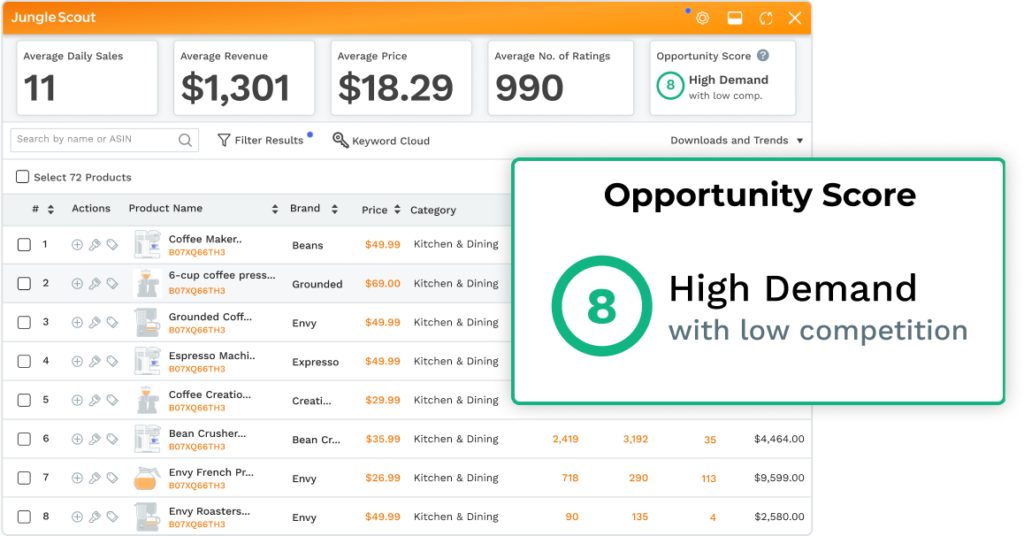Open the Espresso Machi product name
Screen dimensions: 1024x536
pyautogui.click(x=212, y=356)
